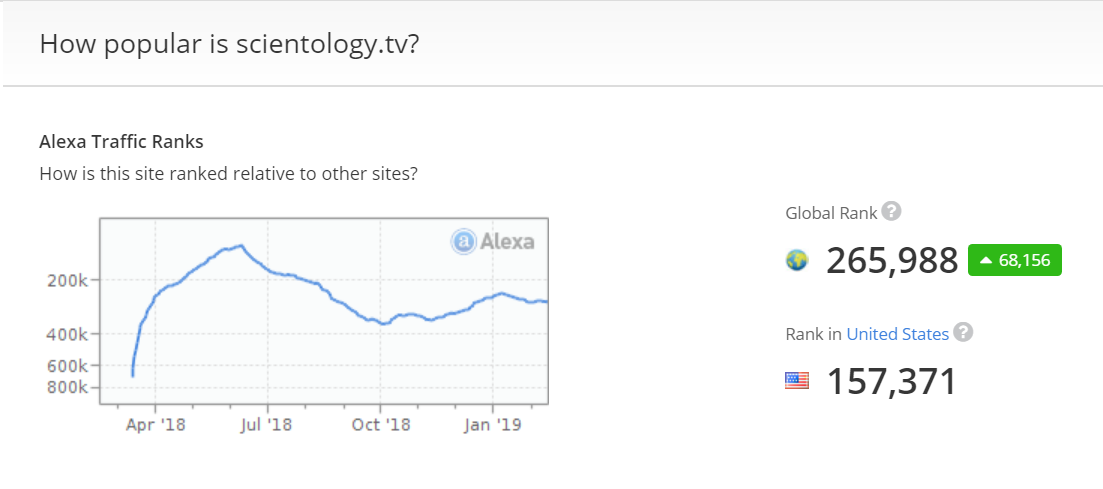Image resolution: width=1103 pixels, height=489 pixels.
Task: Click the Global Rank help question mark icon
Action: 891,211
